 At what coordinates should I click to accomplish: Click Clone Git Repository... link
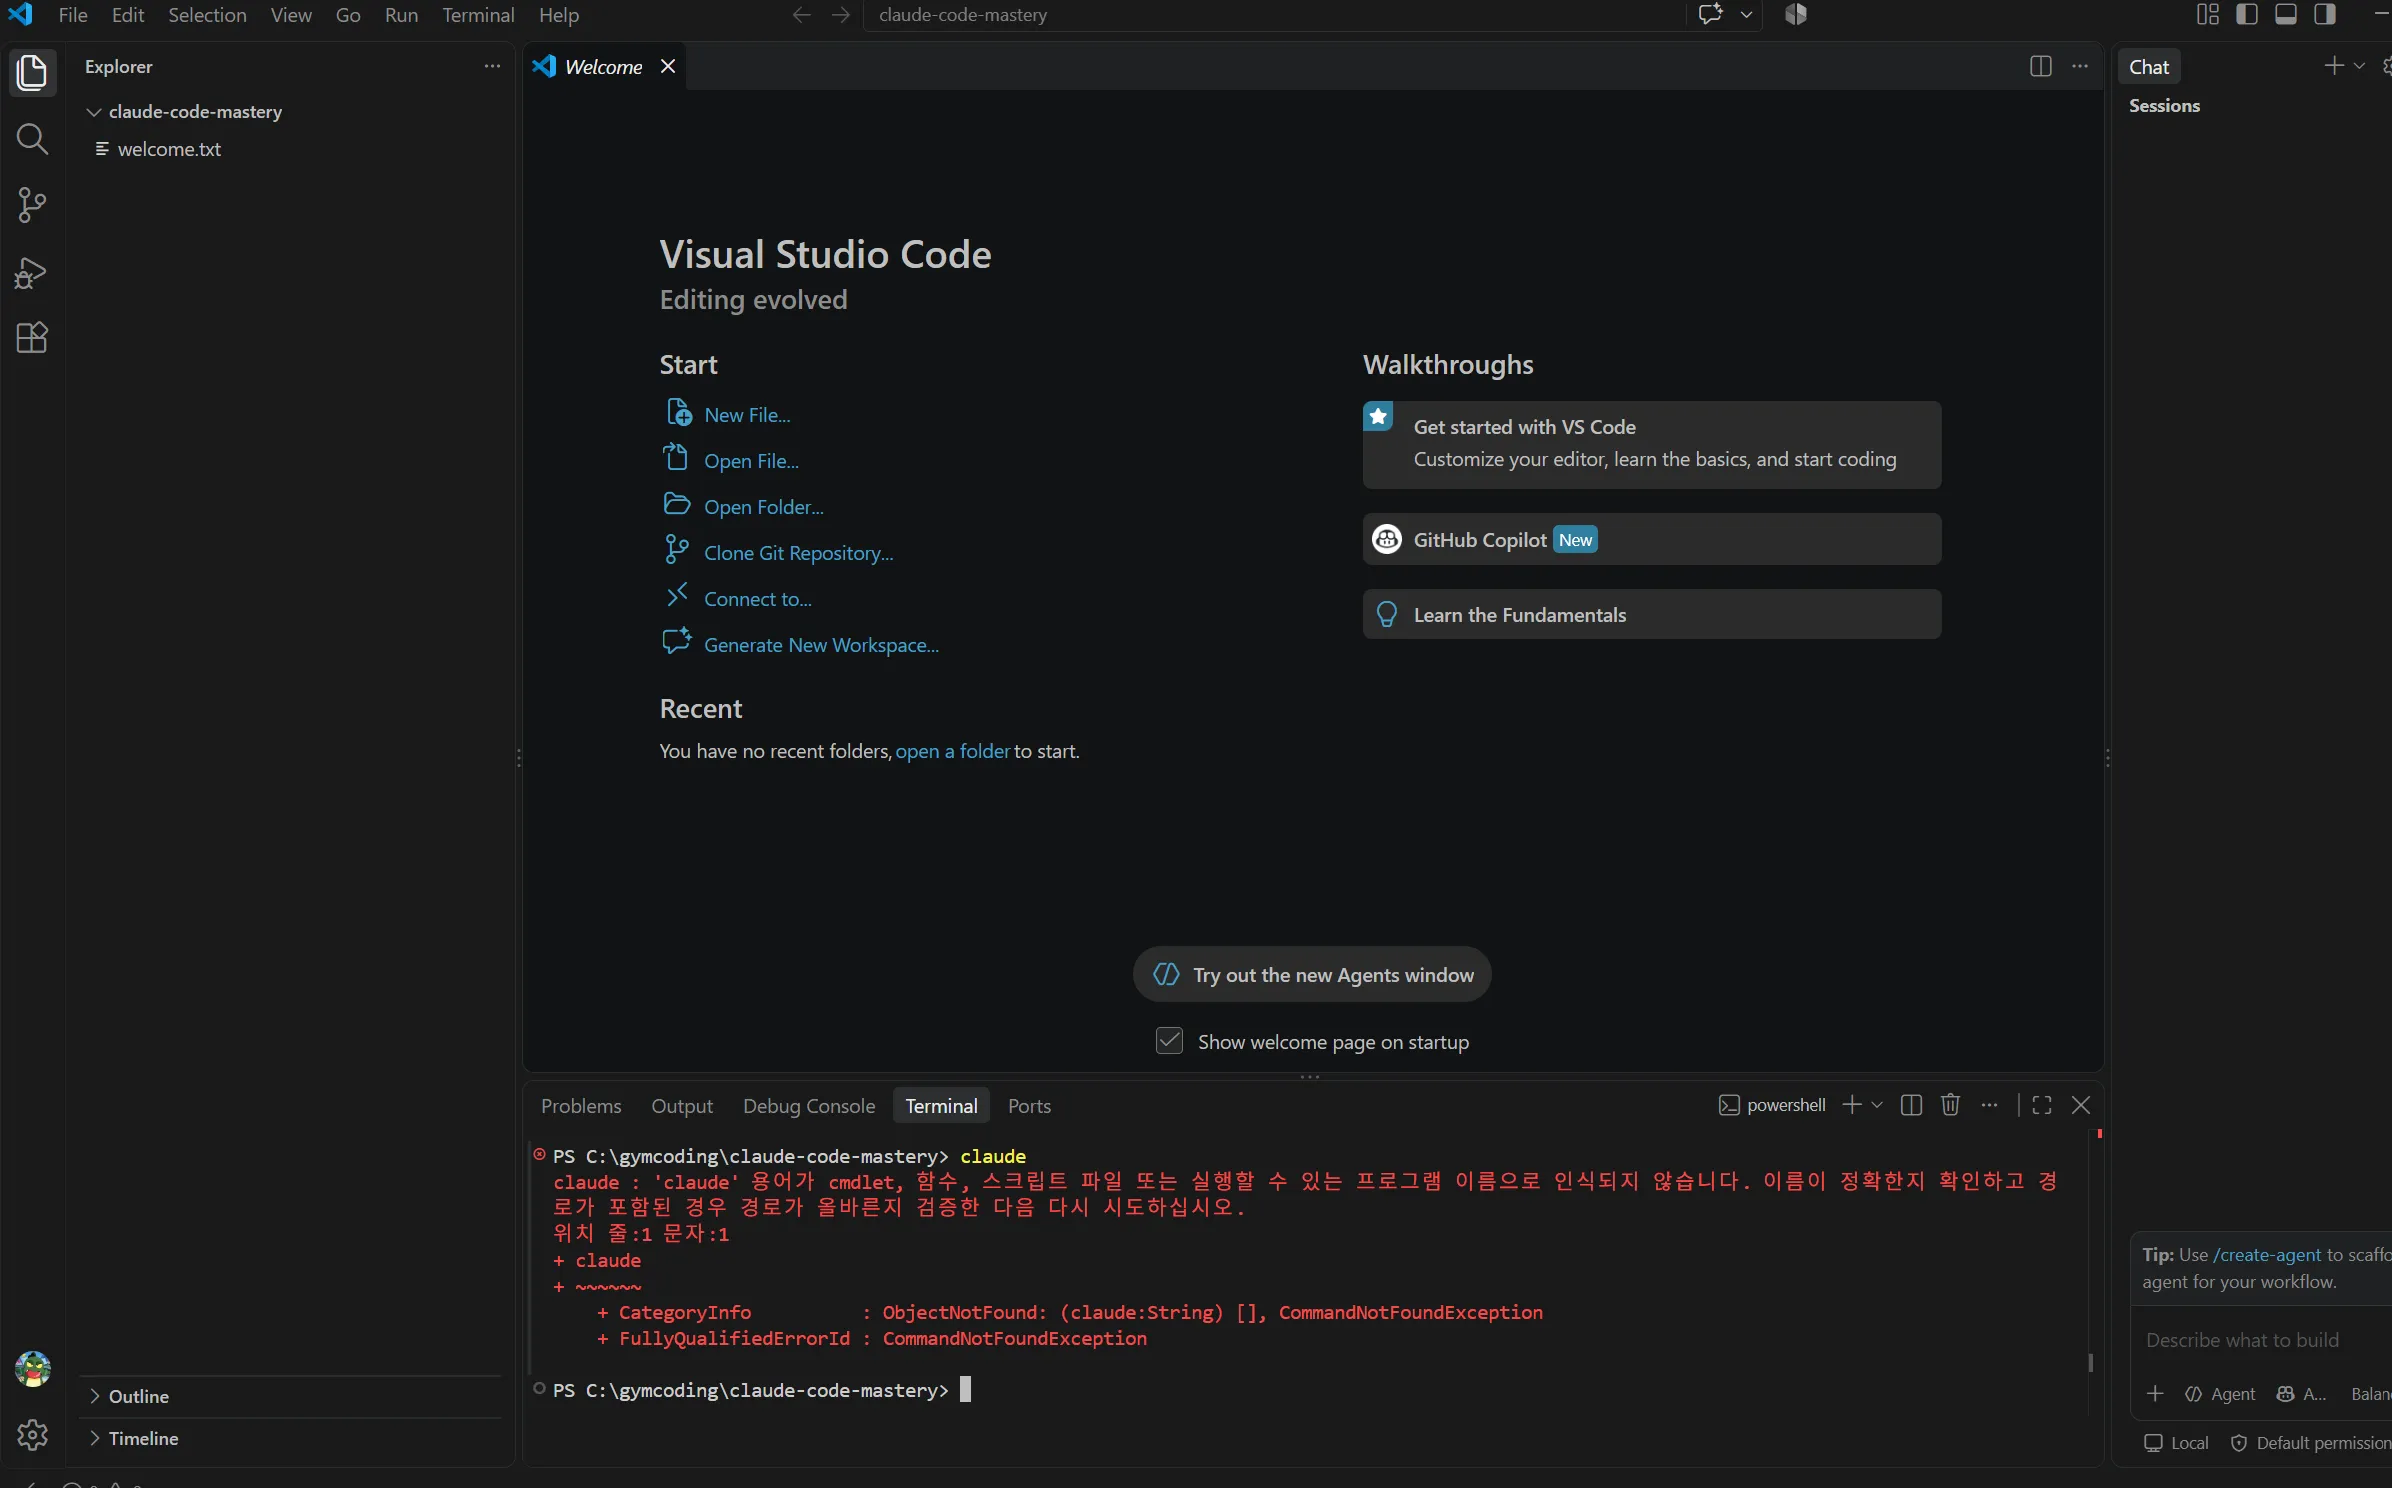[799, 553]
